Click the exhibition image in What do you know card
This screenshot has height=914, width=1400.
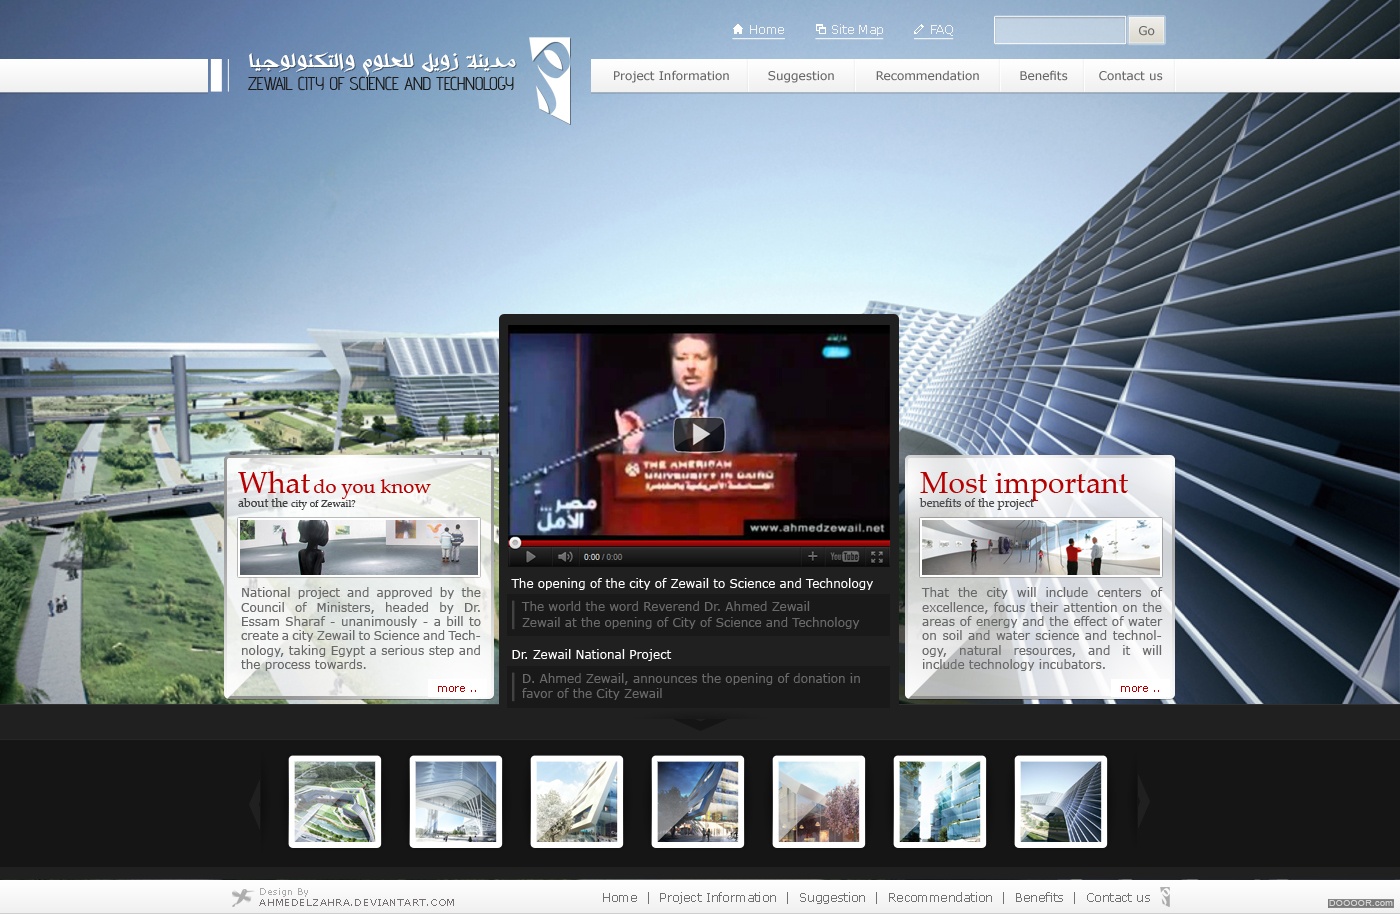(x=359, y=547)
